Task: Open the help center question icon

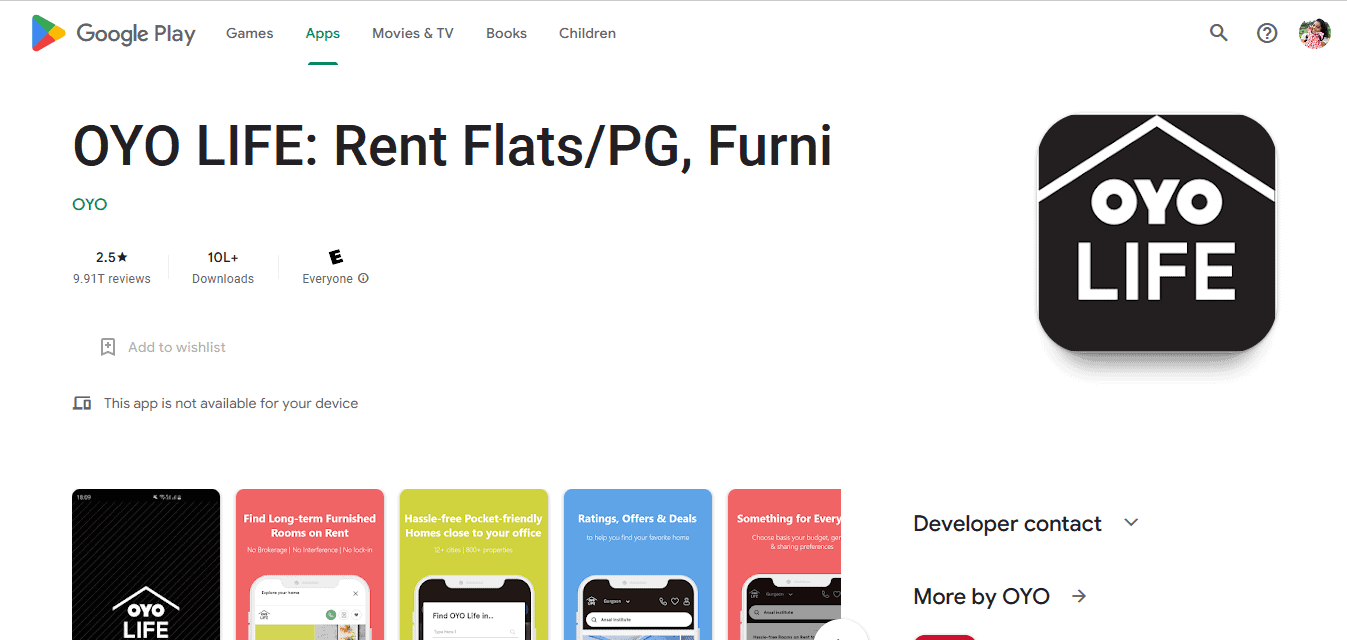Action: [x=1267, y=33]
